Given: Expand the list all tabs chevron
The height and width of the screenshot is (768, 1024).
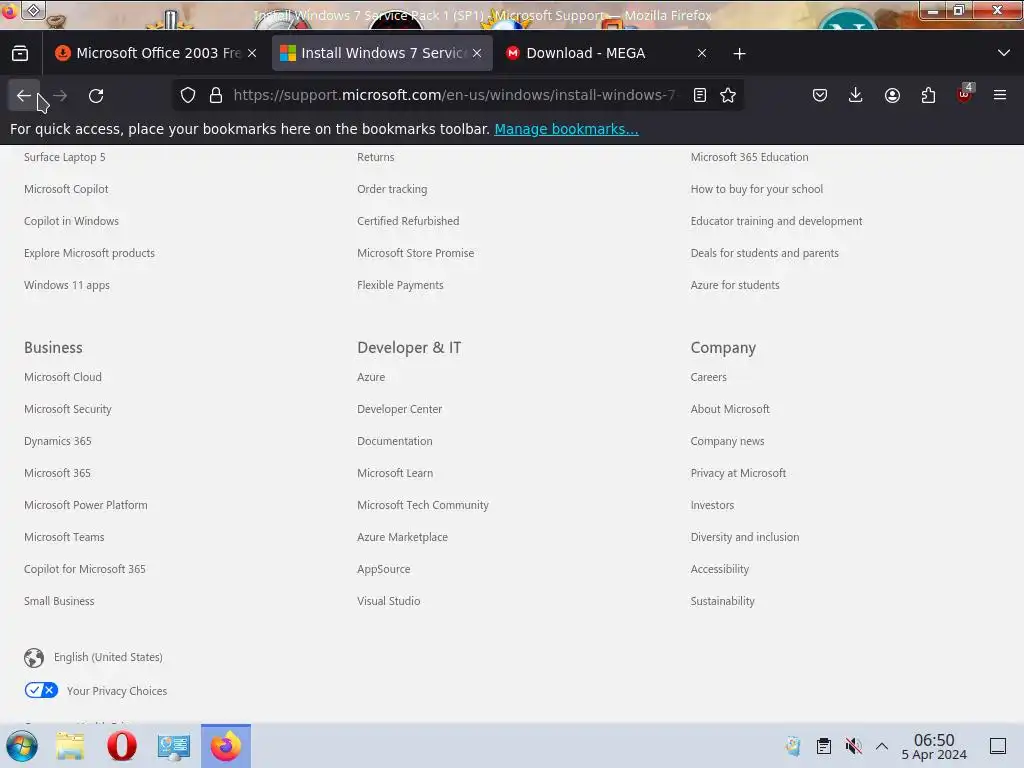Looking at the screenshot, I should click(1004, 53).
